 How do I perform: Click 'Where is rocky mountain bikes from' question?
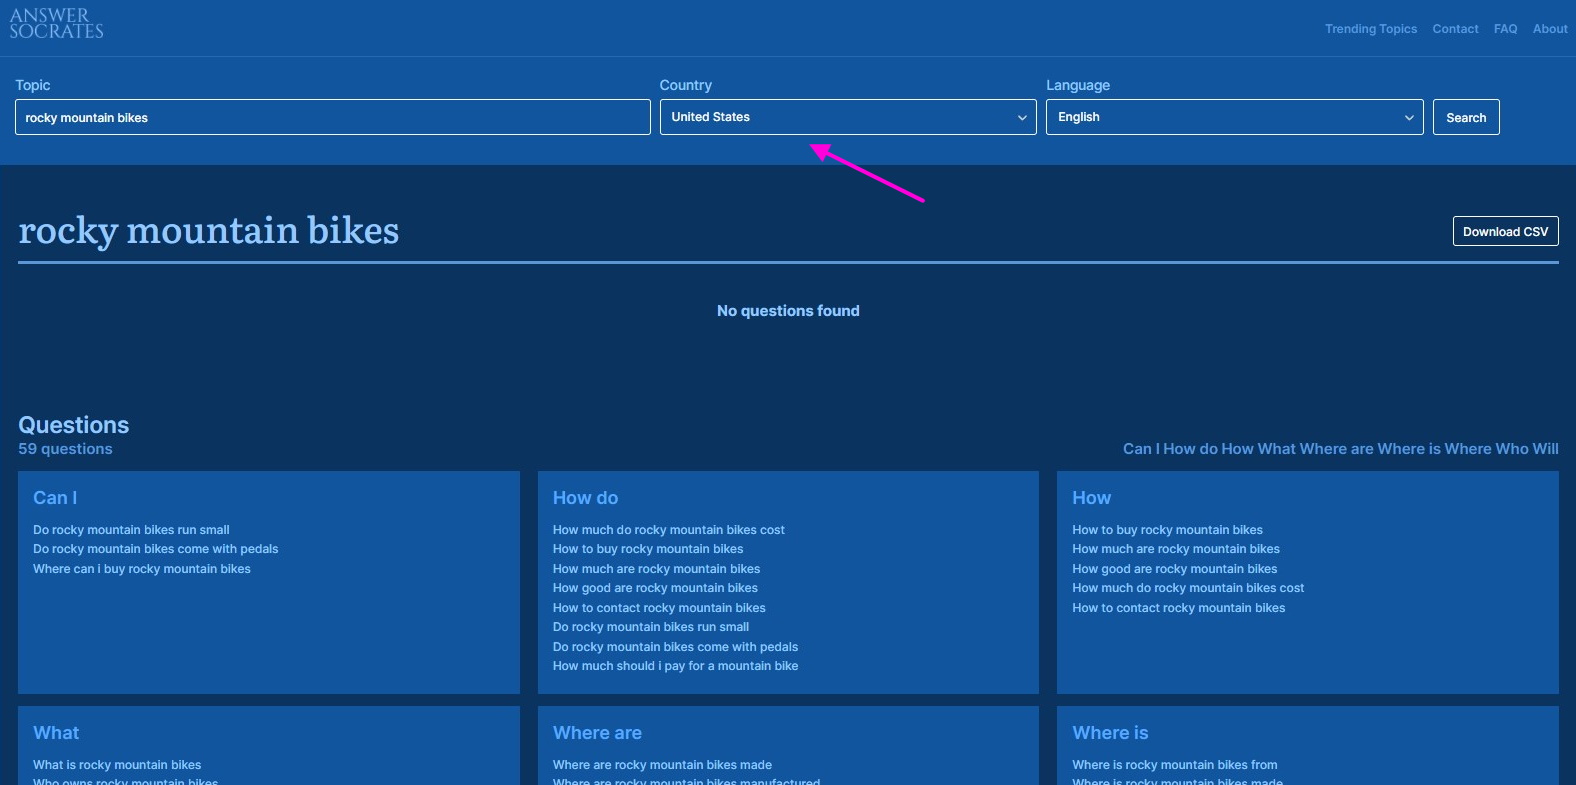[1175, 765]
